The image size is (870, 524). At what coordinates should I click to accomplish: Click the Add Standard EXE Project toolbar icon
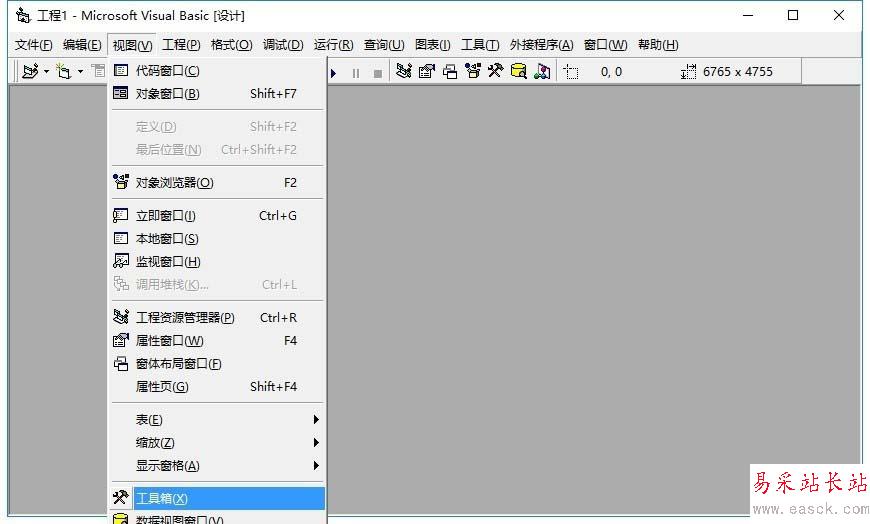point(30,72)
